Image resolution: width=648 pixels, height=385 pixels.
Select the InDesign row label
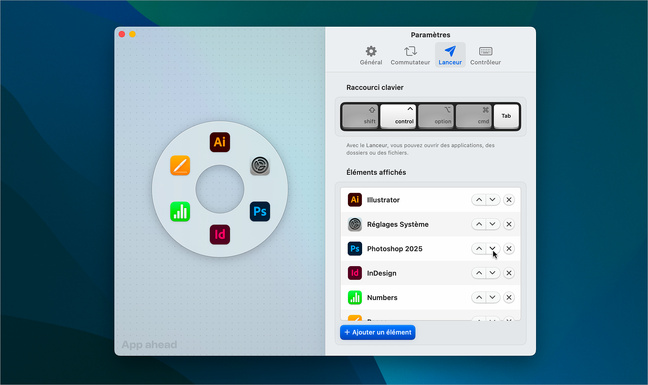tap(381, 273)
